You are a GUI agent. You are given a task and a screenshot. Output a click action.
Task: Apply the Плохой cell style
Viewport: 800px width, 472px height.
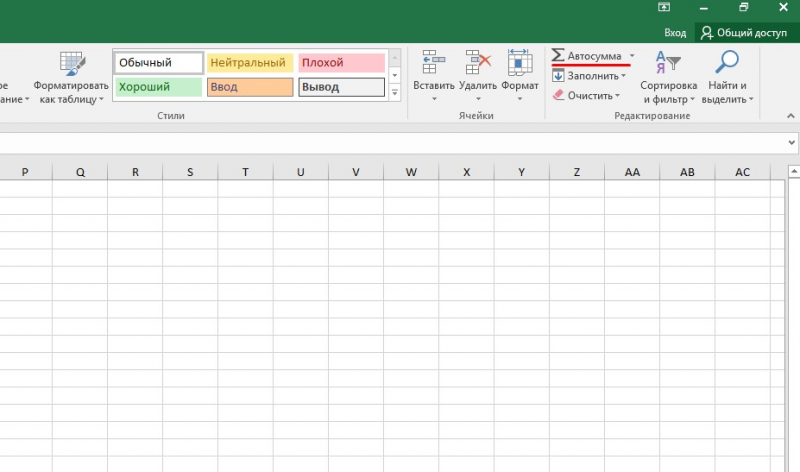(341, 63)
